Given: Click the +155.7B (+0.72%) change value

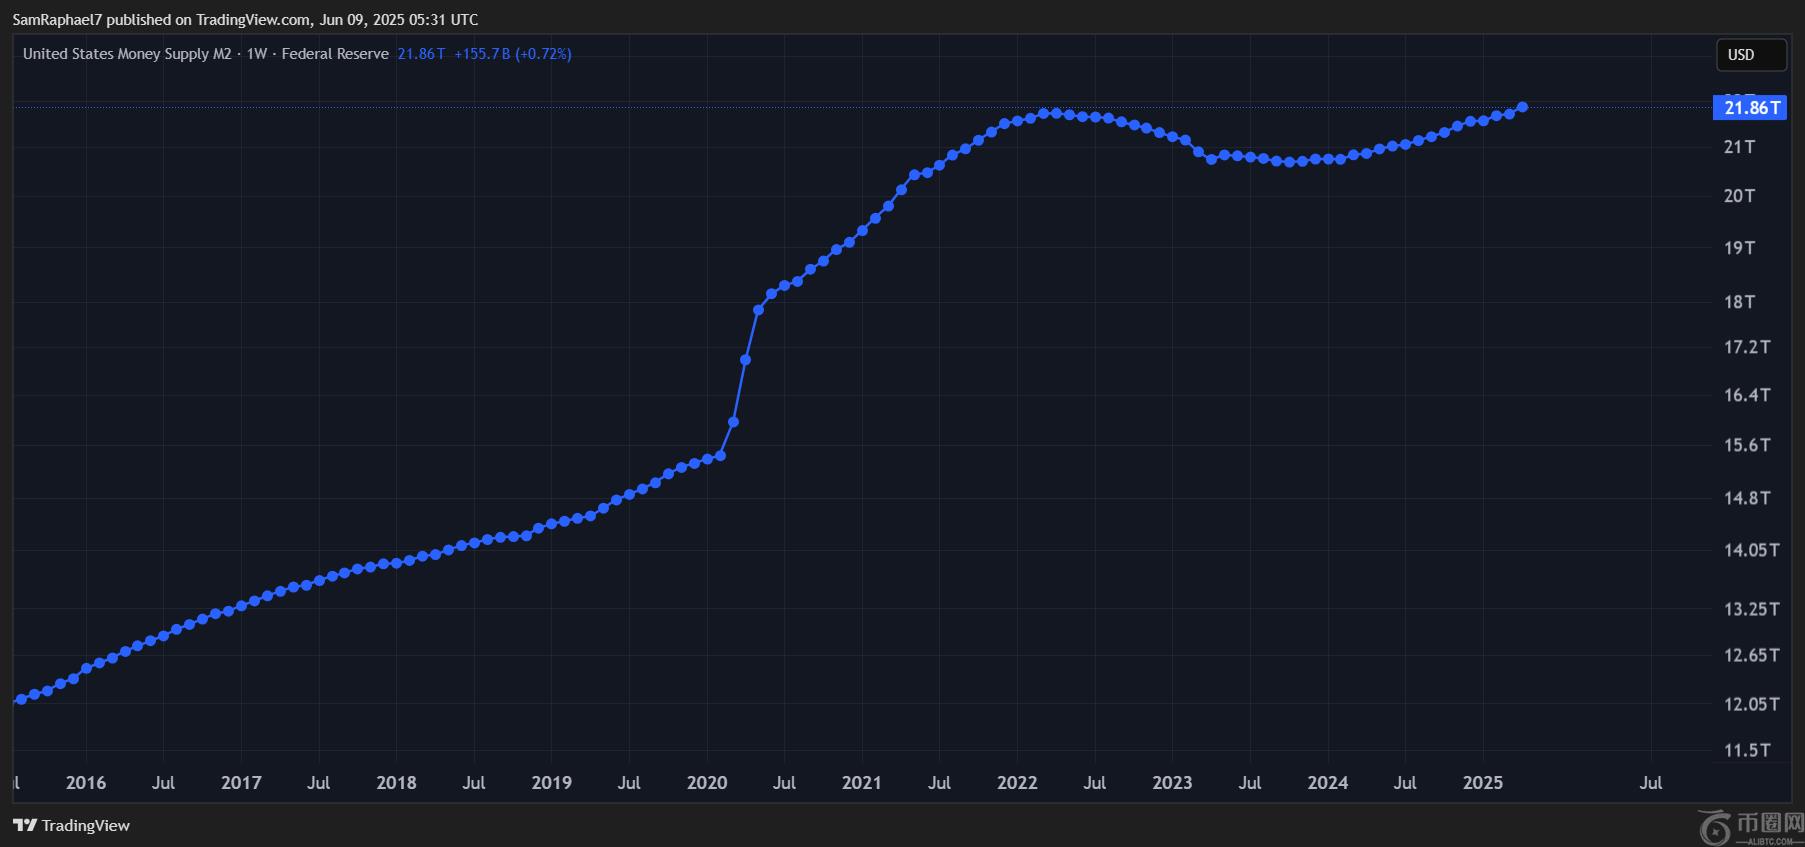Looking at the screenshot, I should click(x=512, y=54).
